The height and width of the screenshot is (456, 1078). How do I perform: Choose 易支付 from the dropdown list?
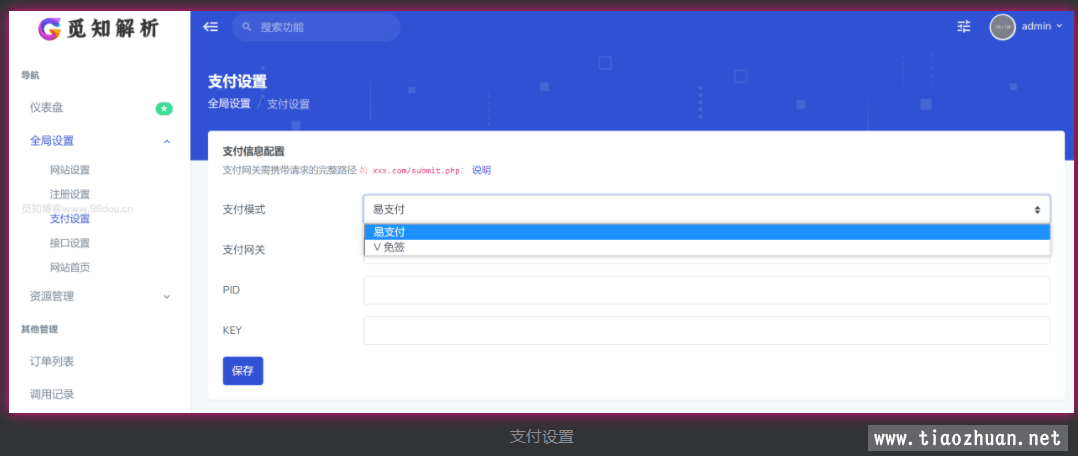pyautogui.click(x=706, y=232)
